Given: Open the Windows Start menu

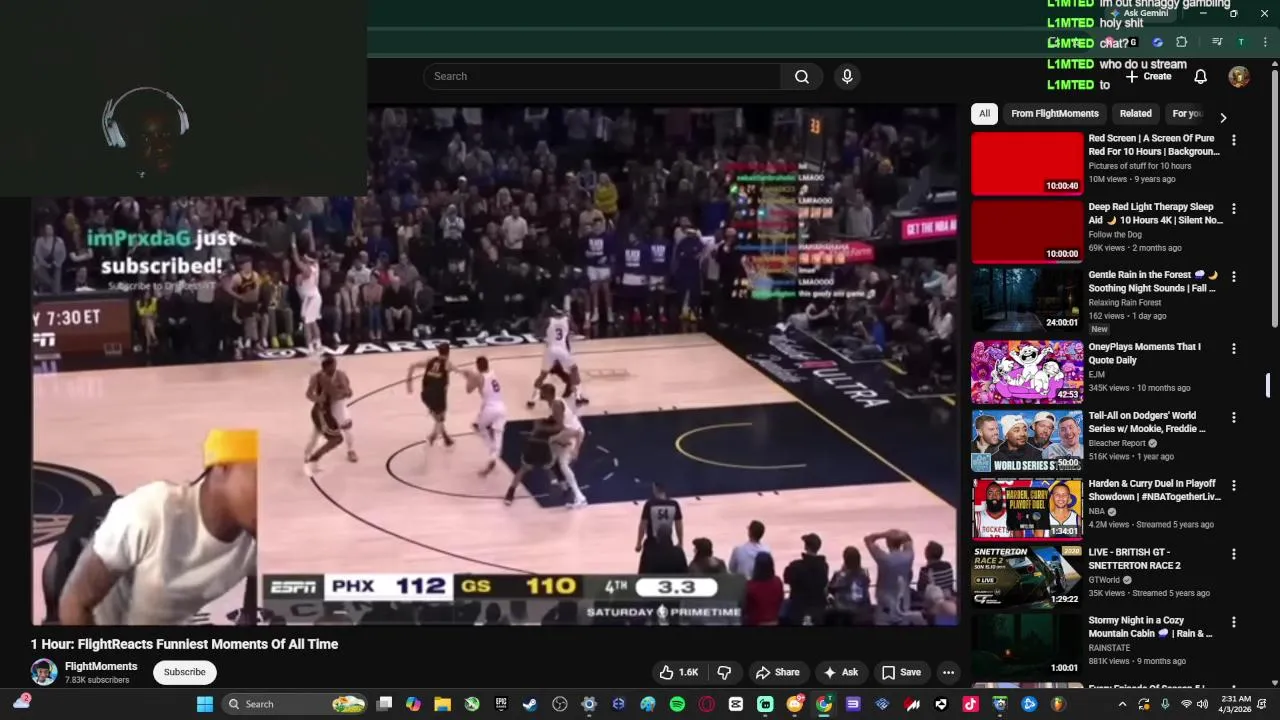Looking at the screenshot, I should 204,704.
